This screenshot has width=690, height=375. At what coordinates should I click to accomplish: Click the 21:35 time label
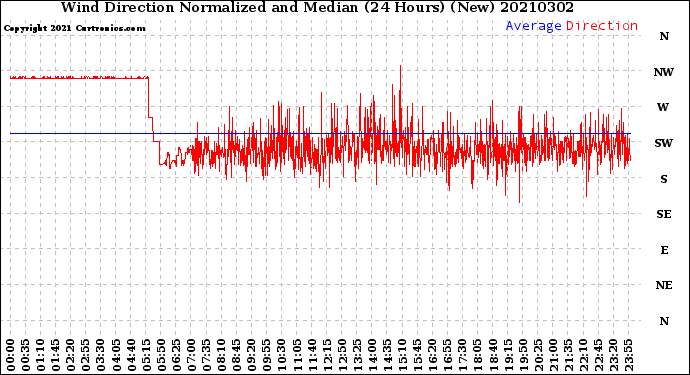(x=568, y=355)
